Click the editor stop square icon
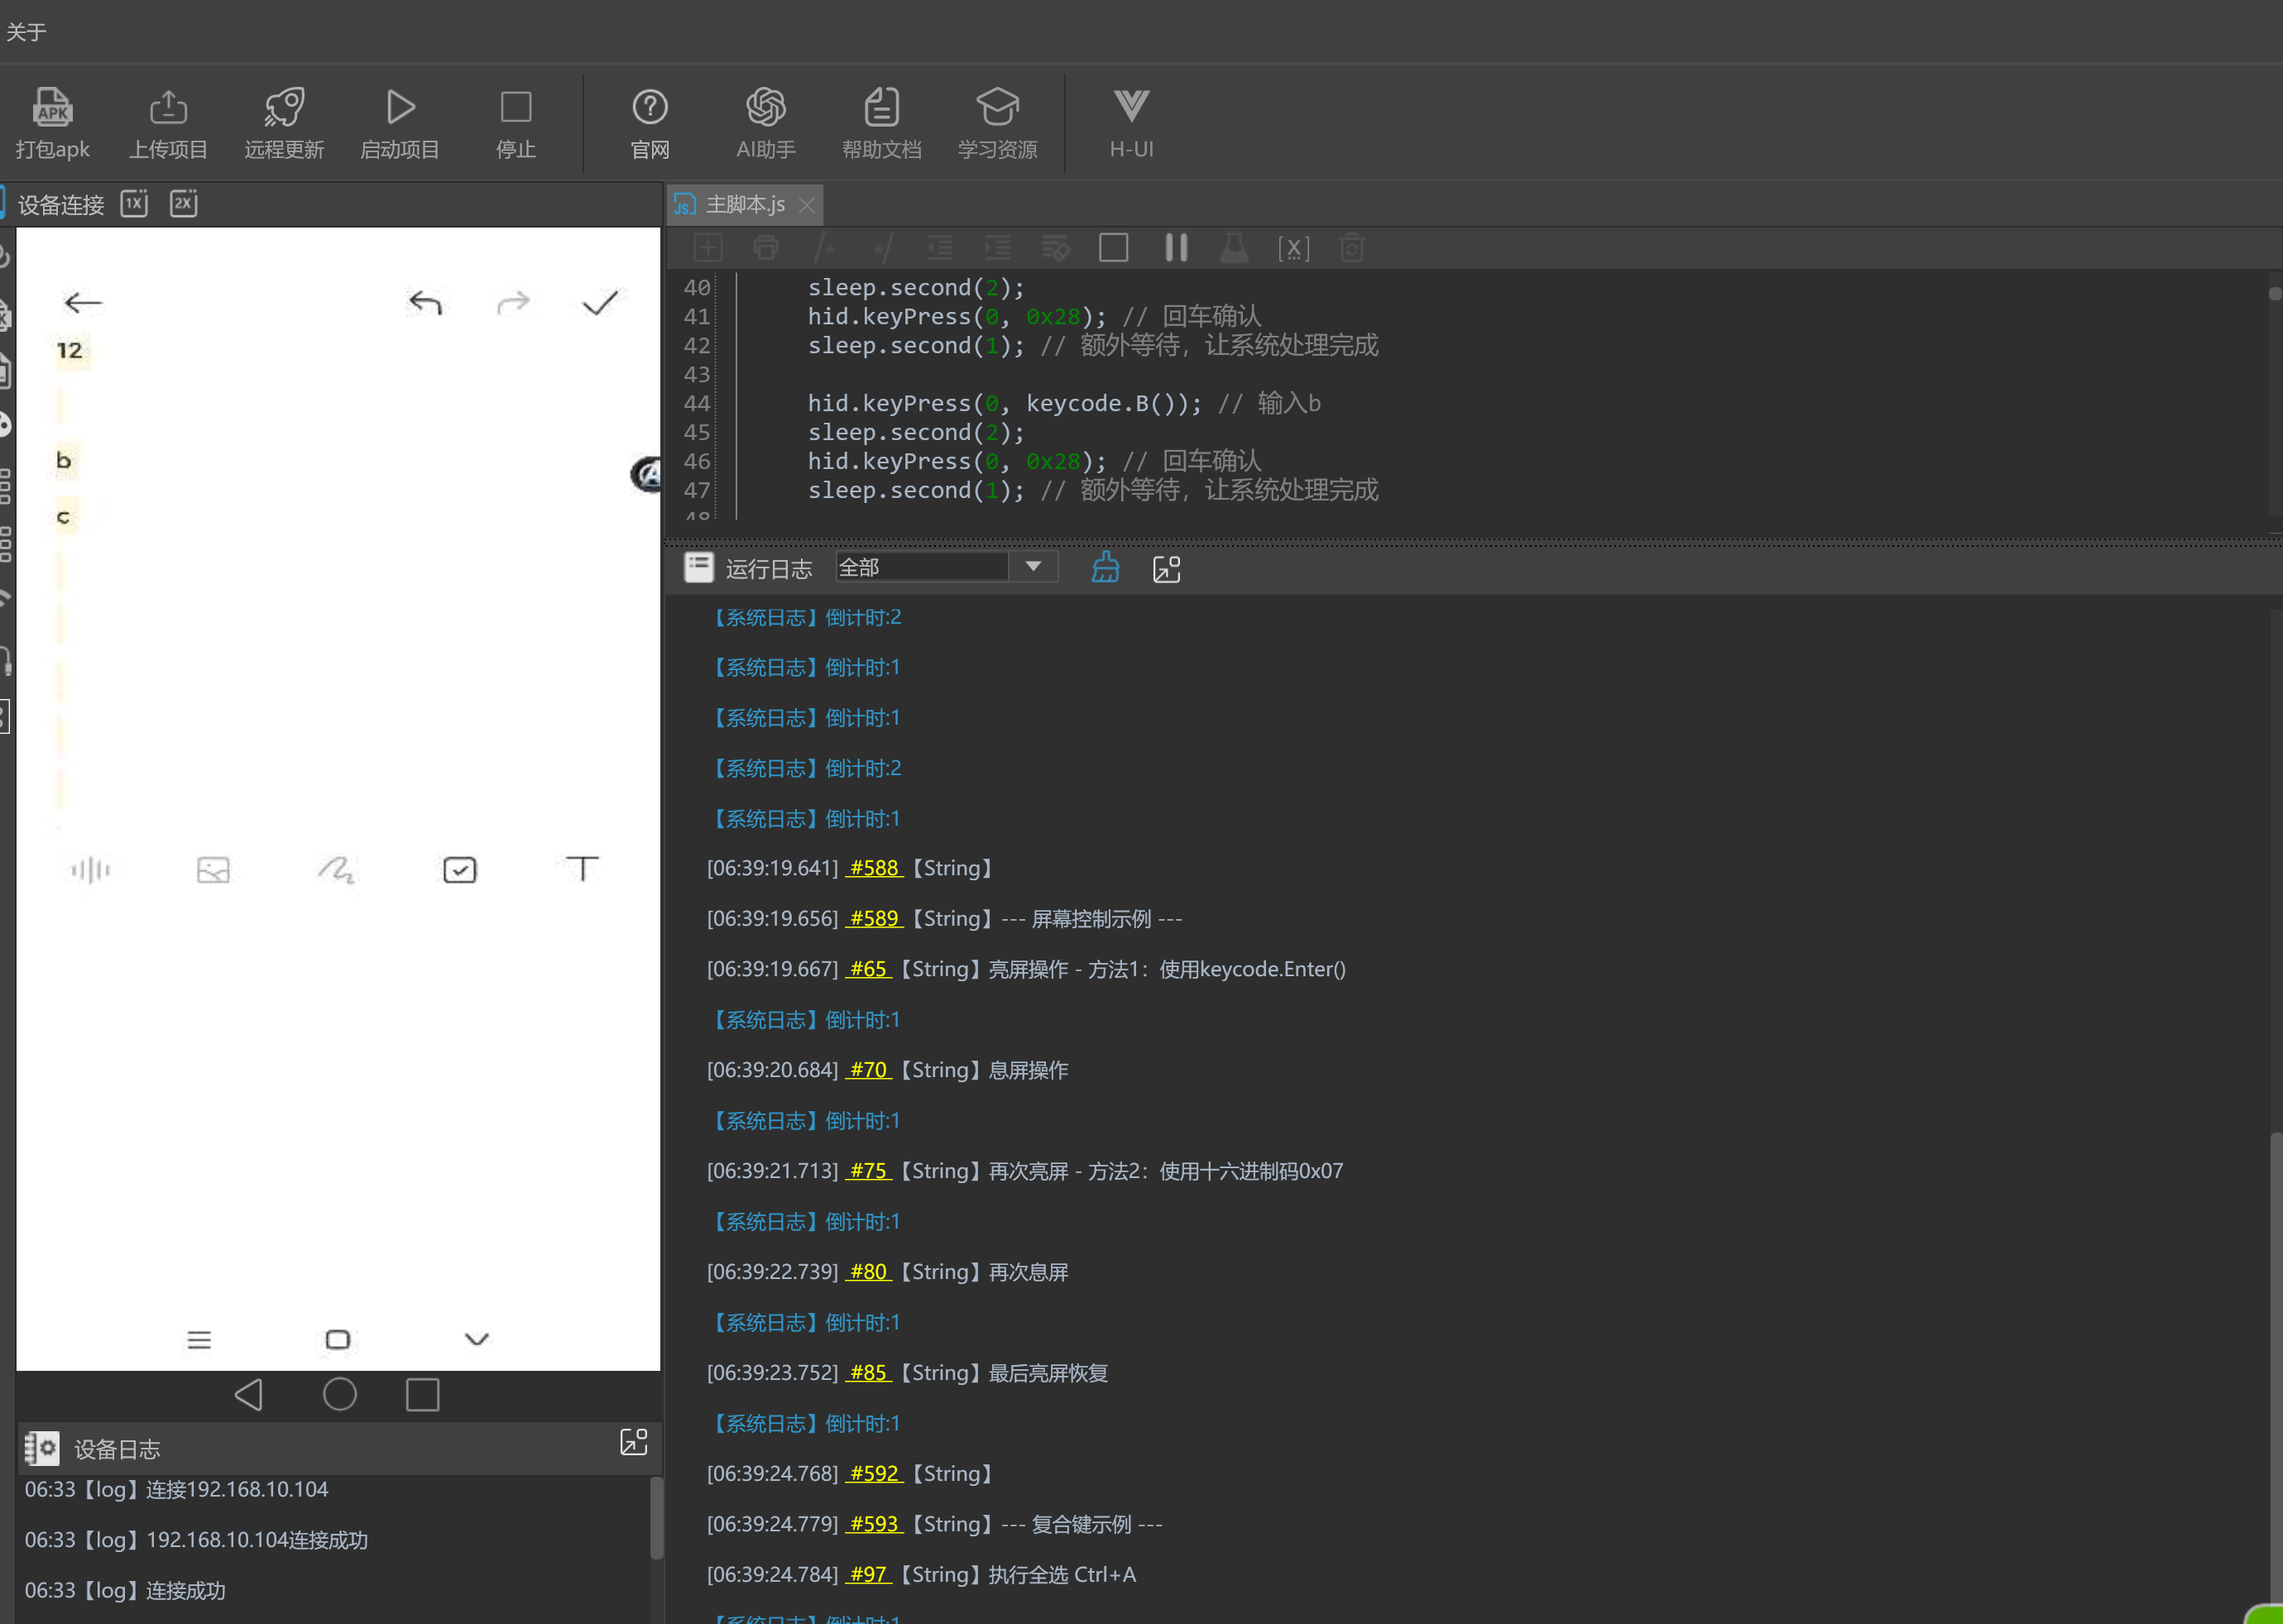 (x=1114, y=247)
